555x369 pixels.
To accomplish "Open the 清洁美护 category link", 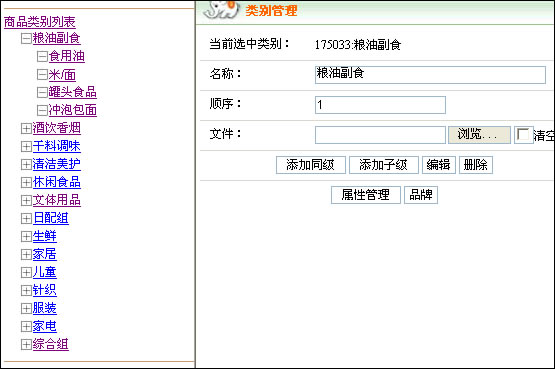I will coord(57,165).
